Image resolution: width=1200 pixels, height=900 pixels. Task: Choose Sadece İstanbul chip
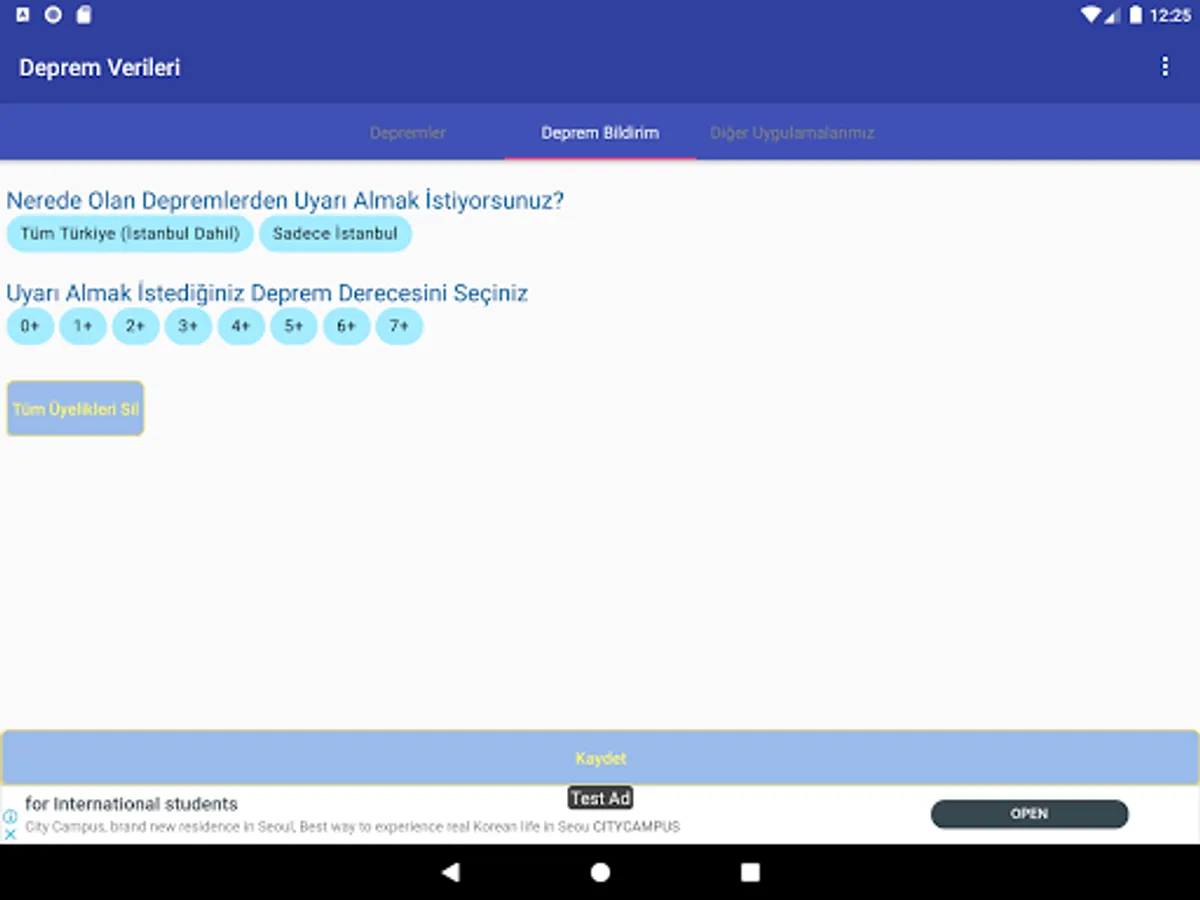(x=335, y=234)
